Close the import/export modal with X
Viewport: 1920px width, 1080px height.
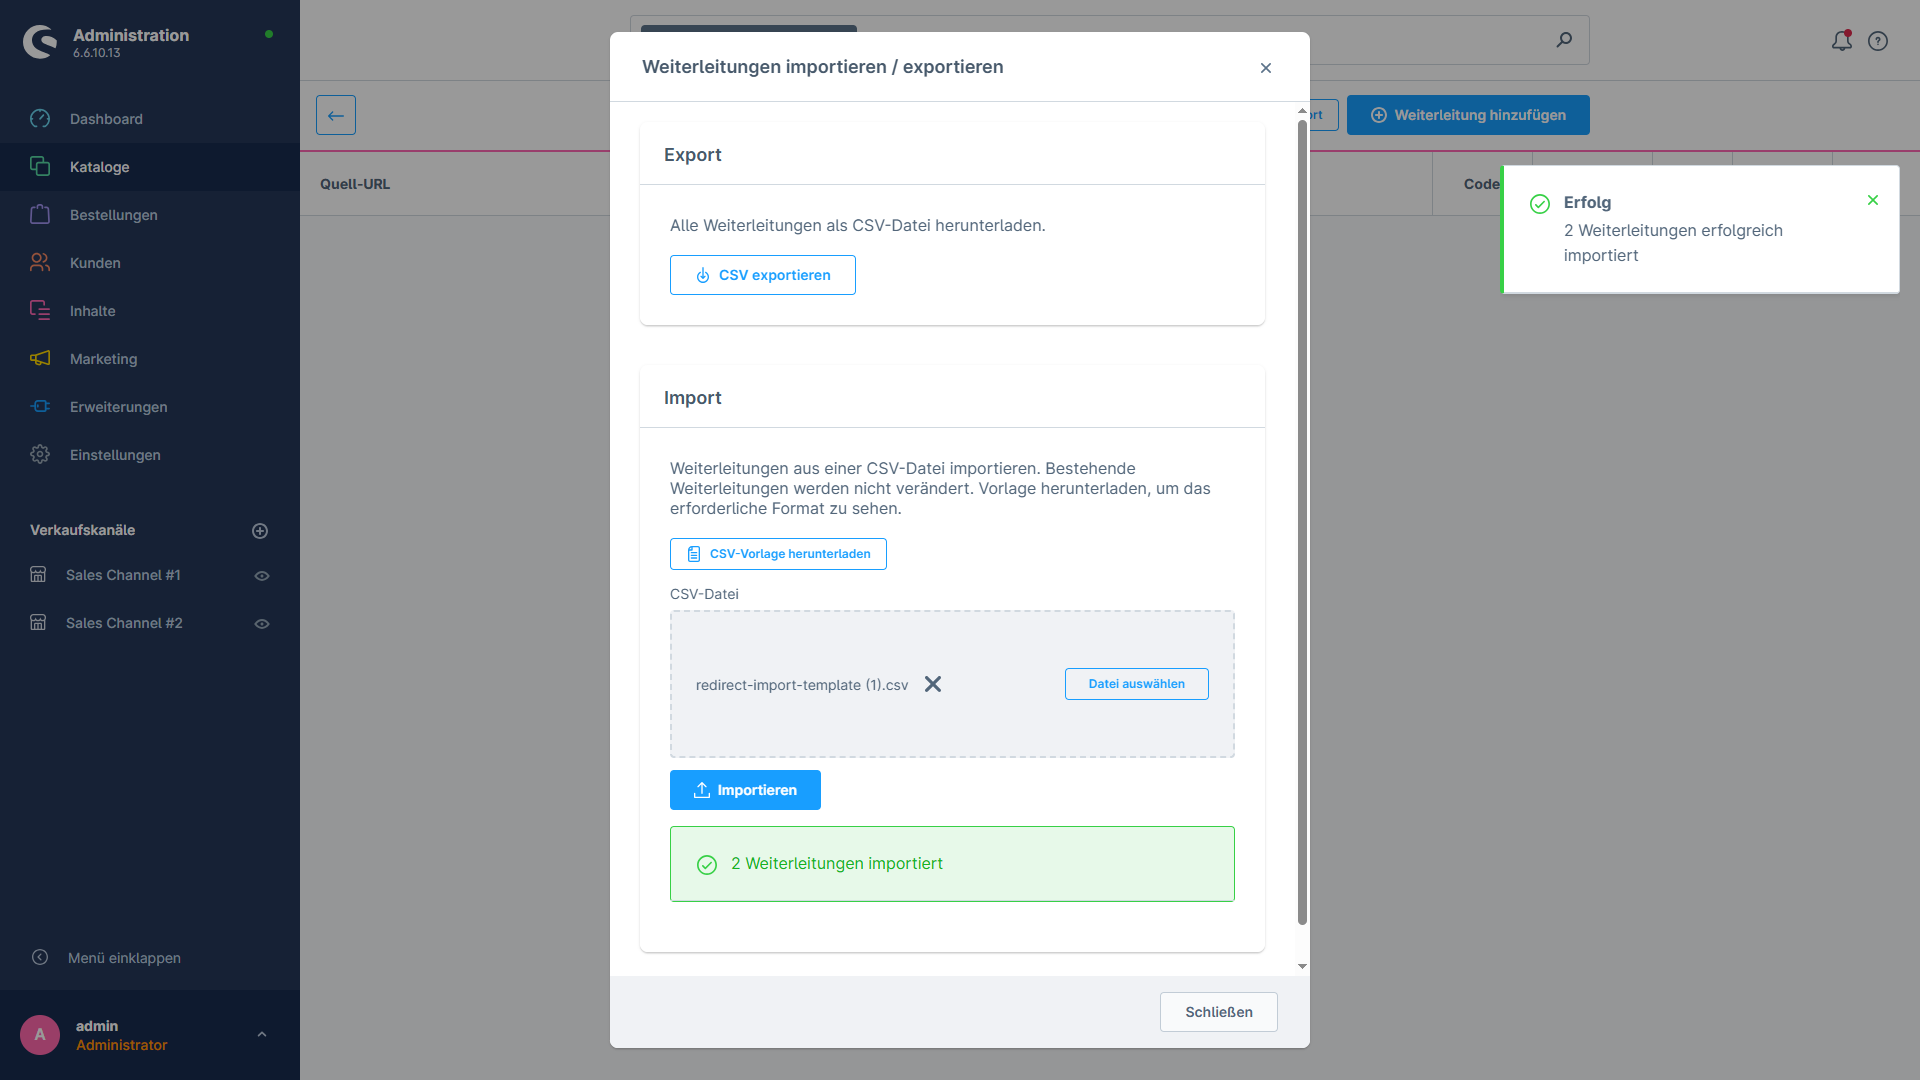(x=1266, y=68)
